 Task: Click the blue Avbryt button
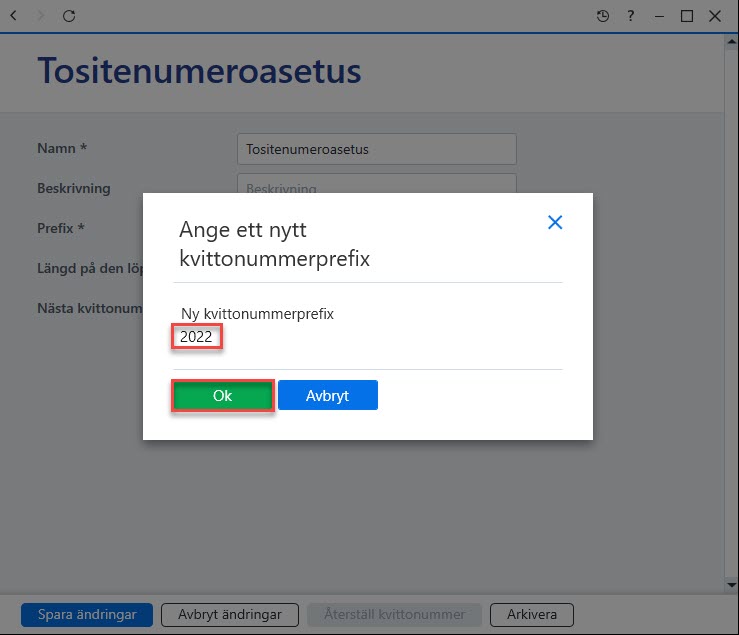pyautogui.click(x=328, y=395)
